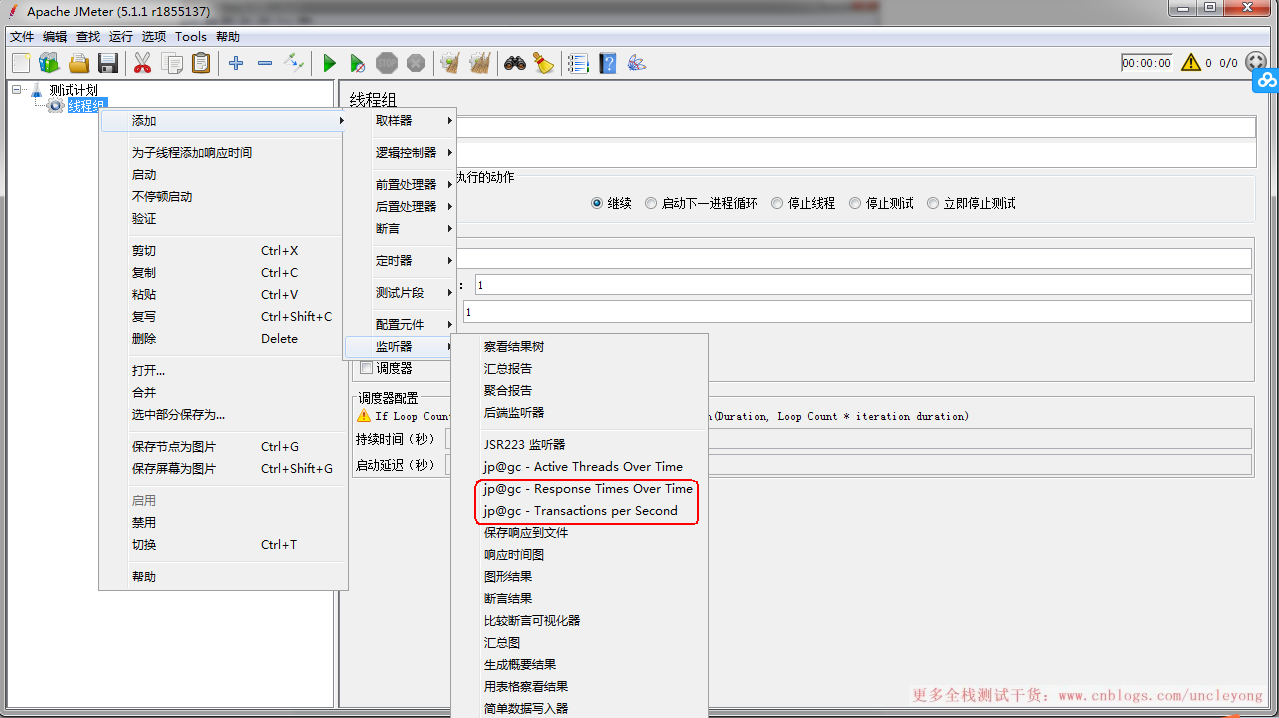Click the Expand All plus icon

pyautogui.click(x=236, y=63)
